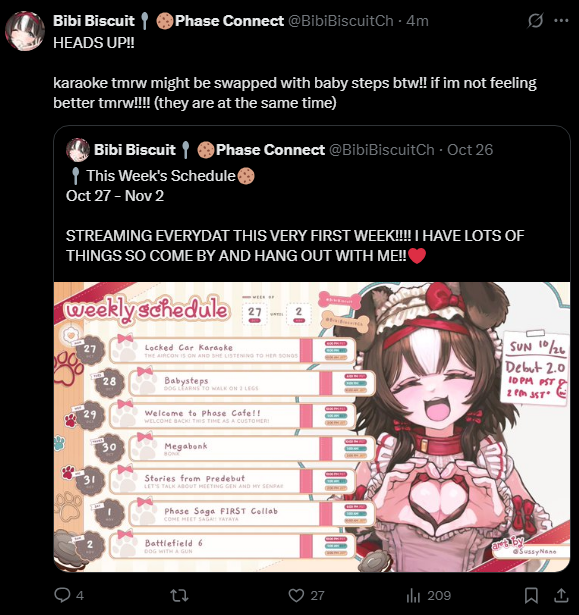Viewport: 579px width, 615px height.
Task: Open the three-dot more options menu
Action: 561,20
